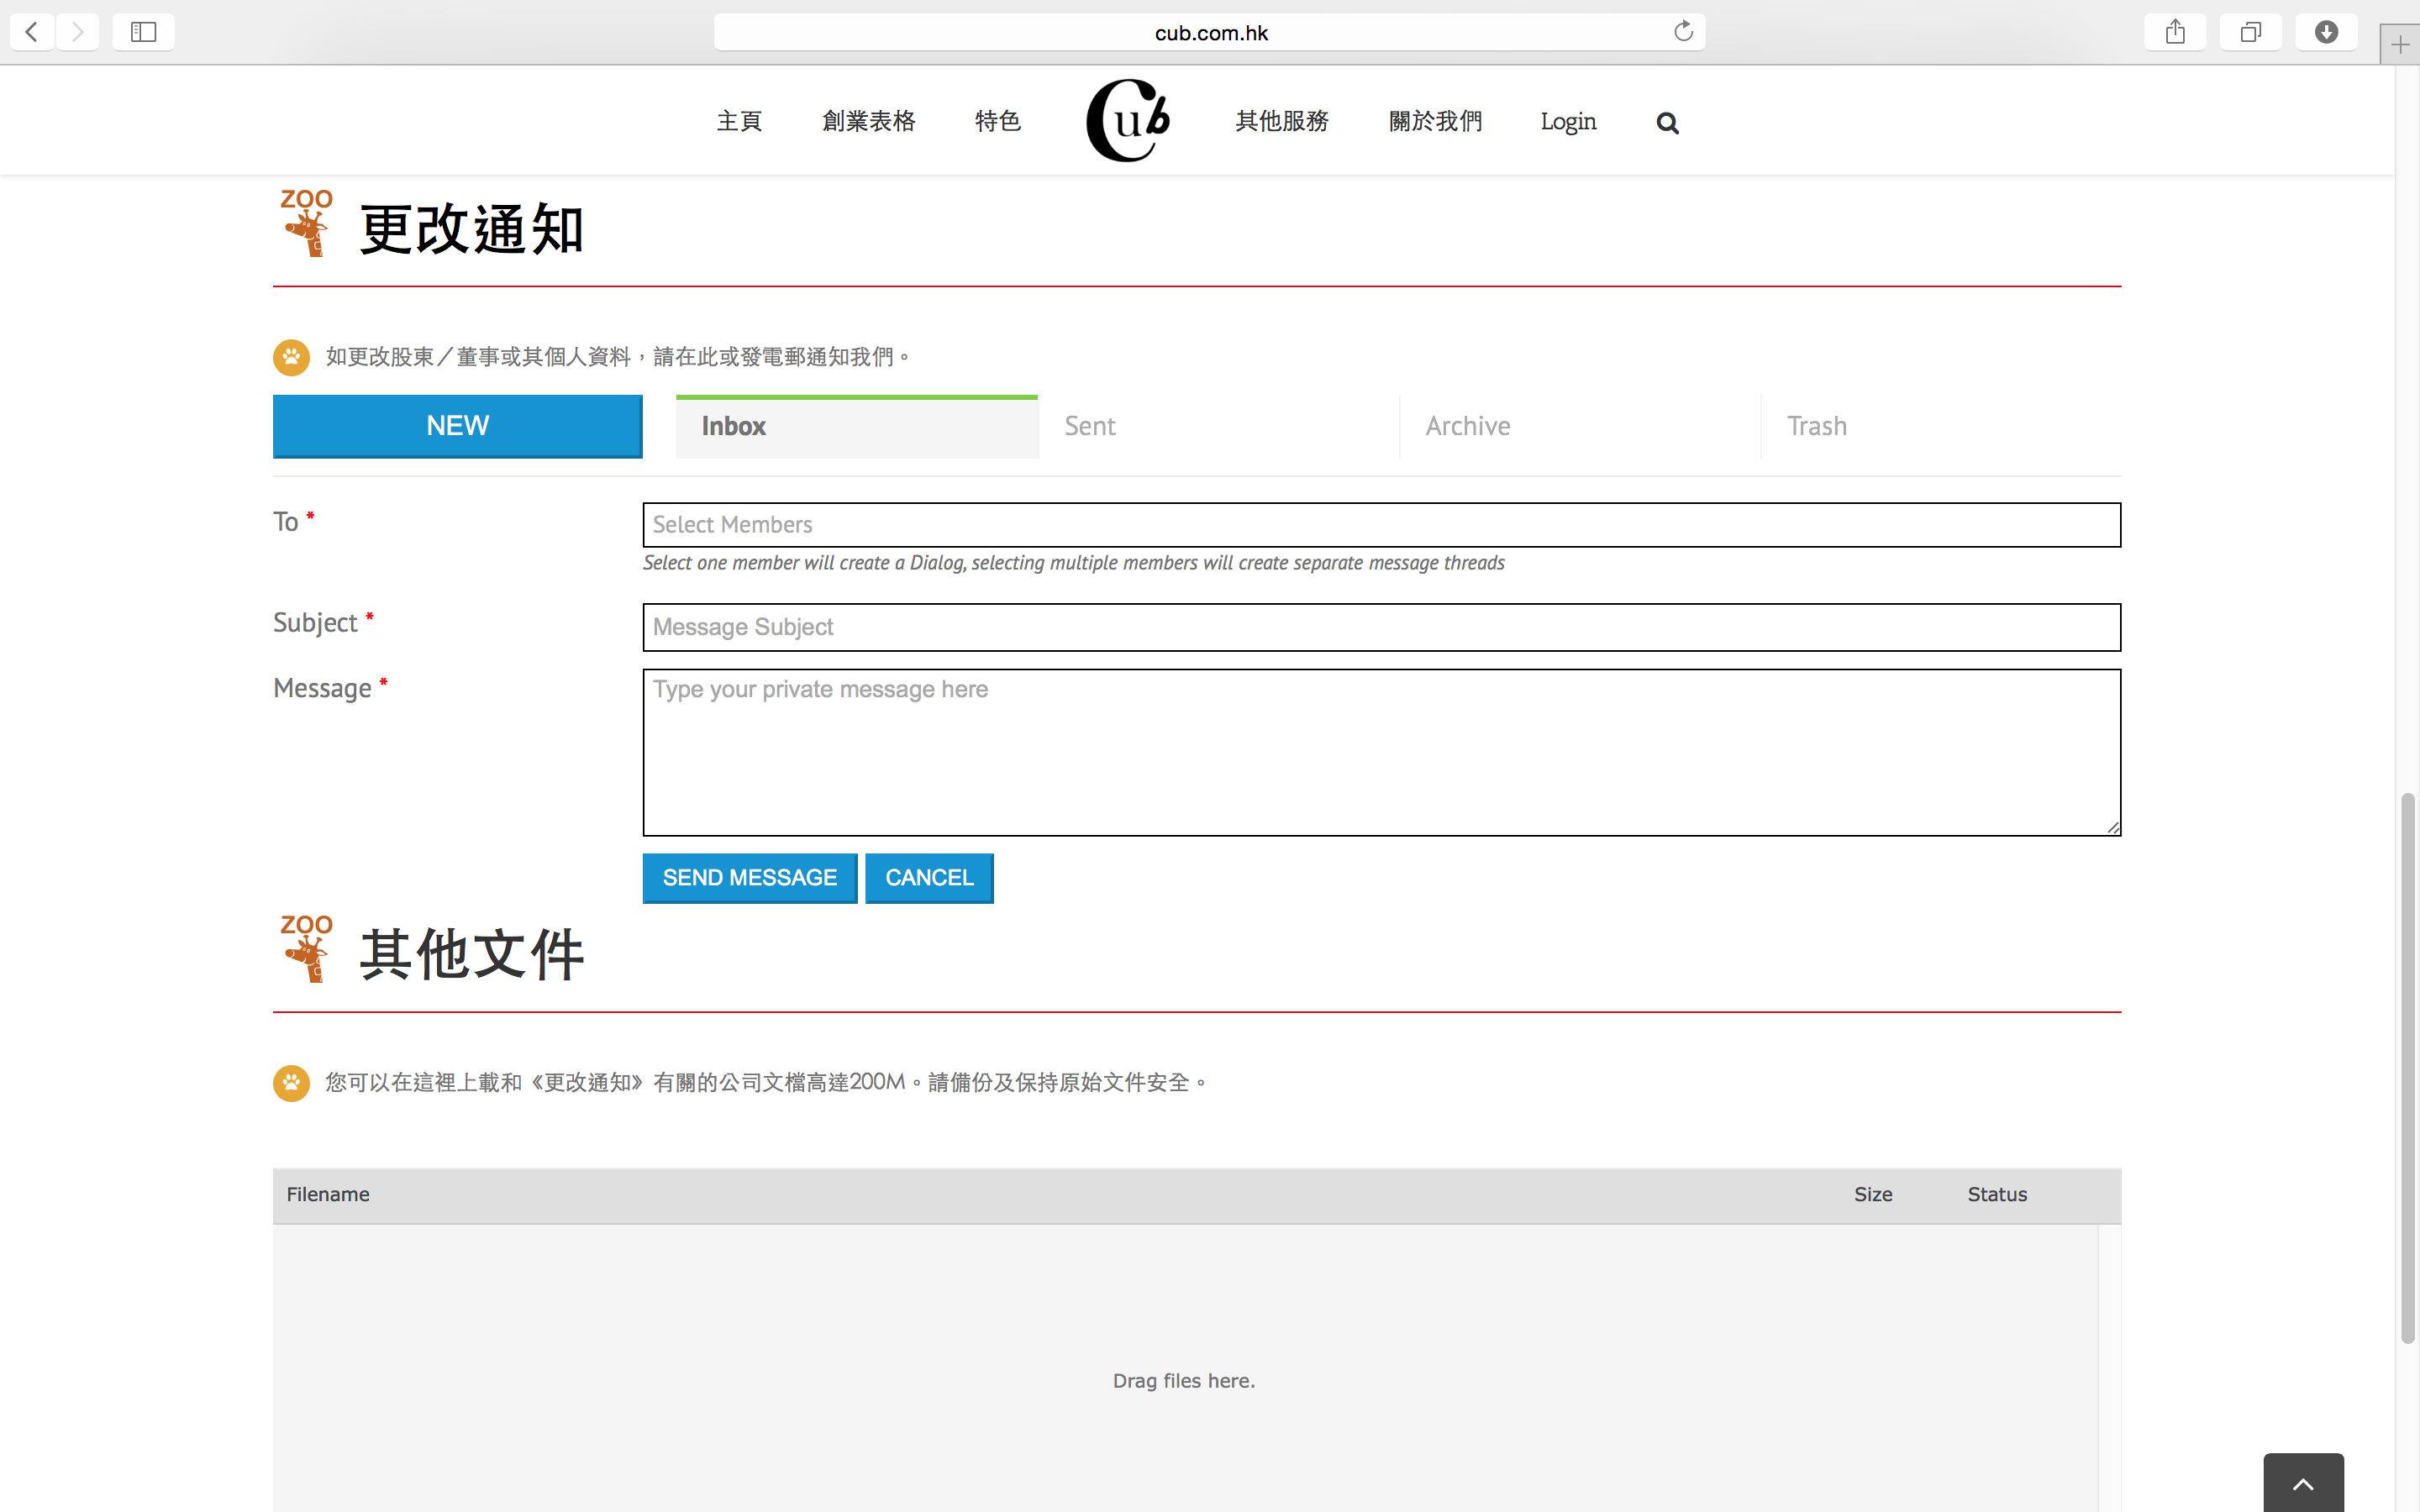Click the Size column header
The width and height of the screenshot is (2420, 1512).
point(1873,1194)
